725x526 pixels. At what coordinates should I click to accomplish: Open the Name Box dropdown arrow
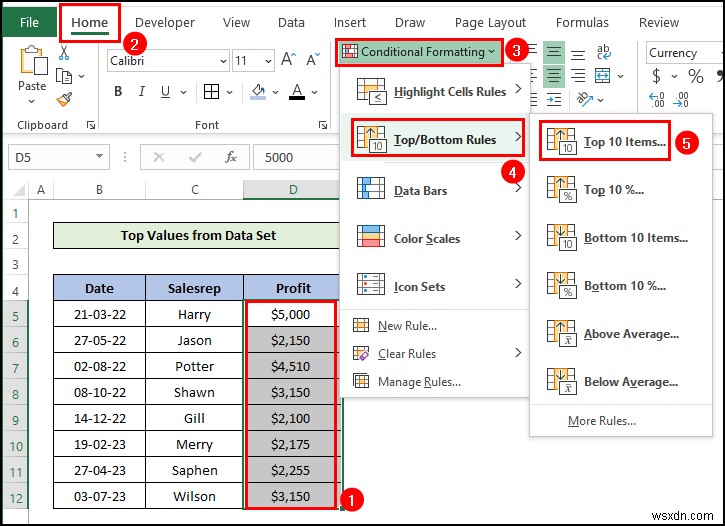pyautogui.click(x=99, y=156)
